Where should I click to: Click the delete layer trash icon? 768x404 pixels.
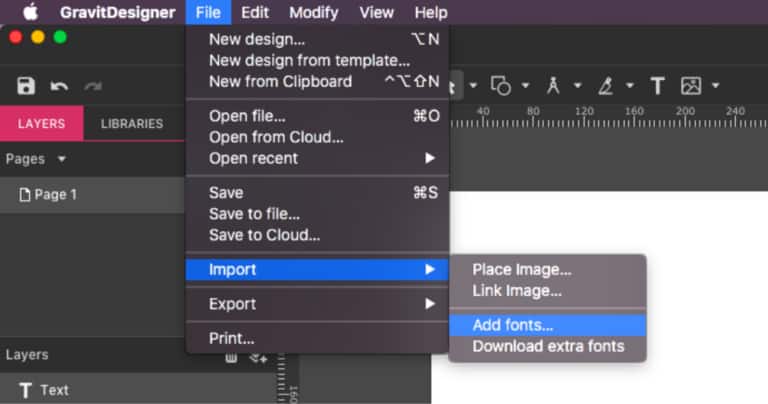pos(231,357)
